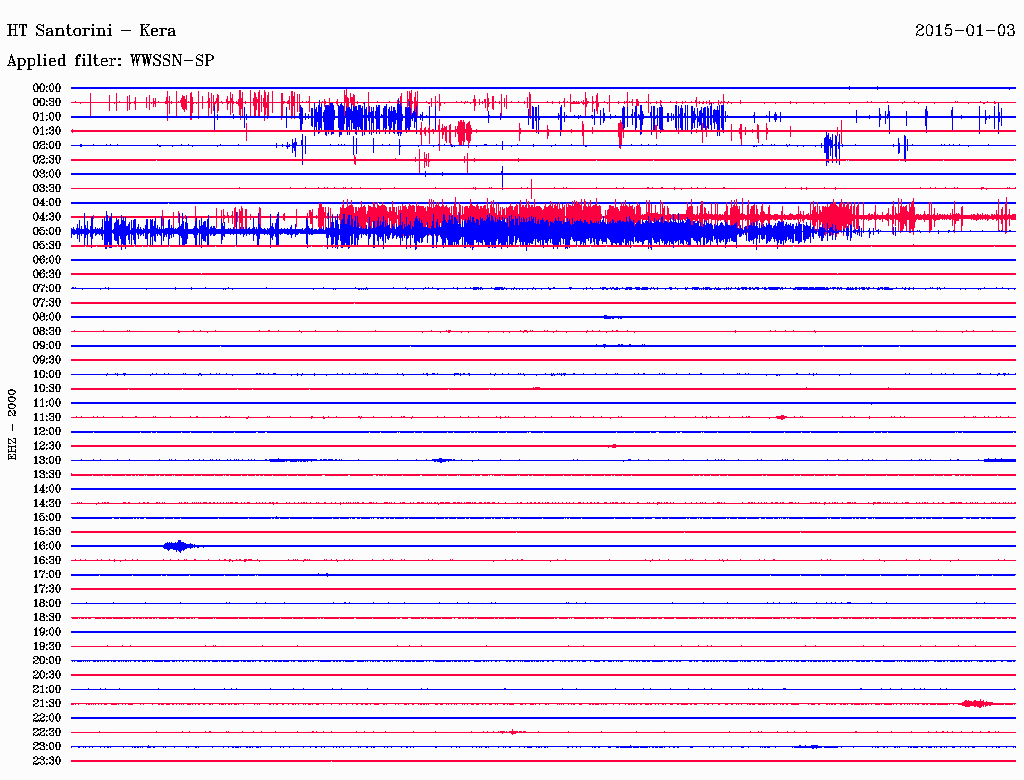Select the 03:00 time label

coord(47,174)
